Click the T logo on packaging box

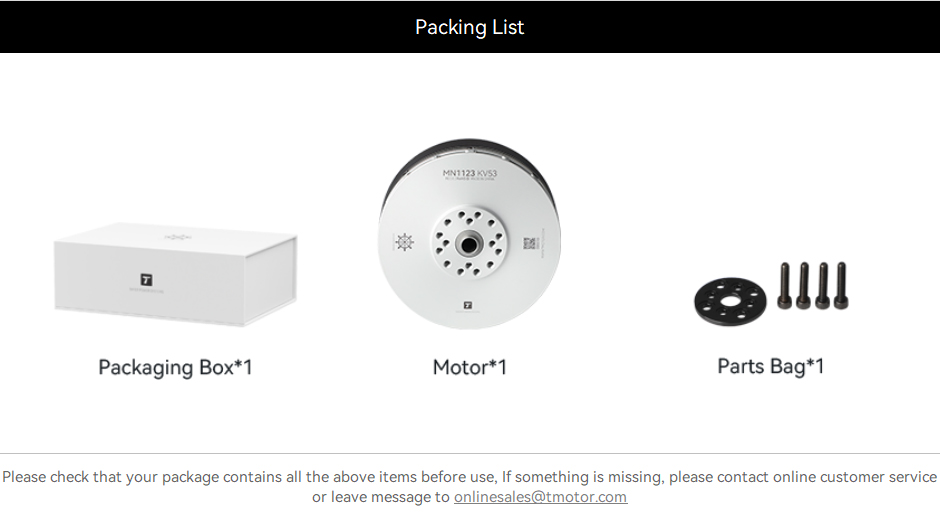146,279
